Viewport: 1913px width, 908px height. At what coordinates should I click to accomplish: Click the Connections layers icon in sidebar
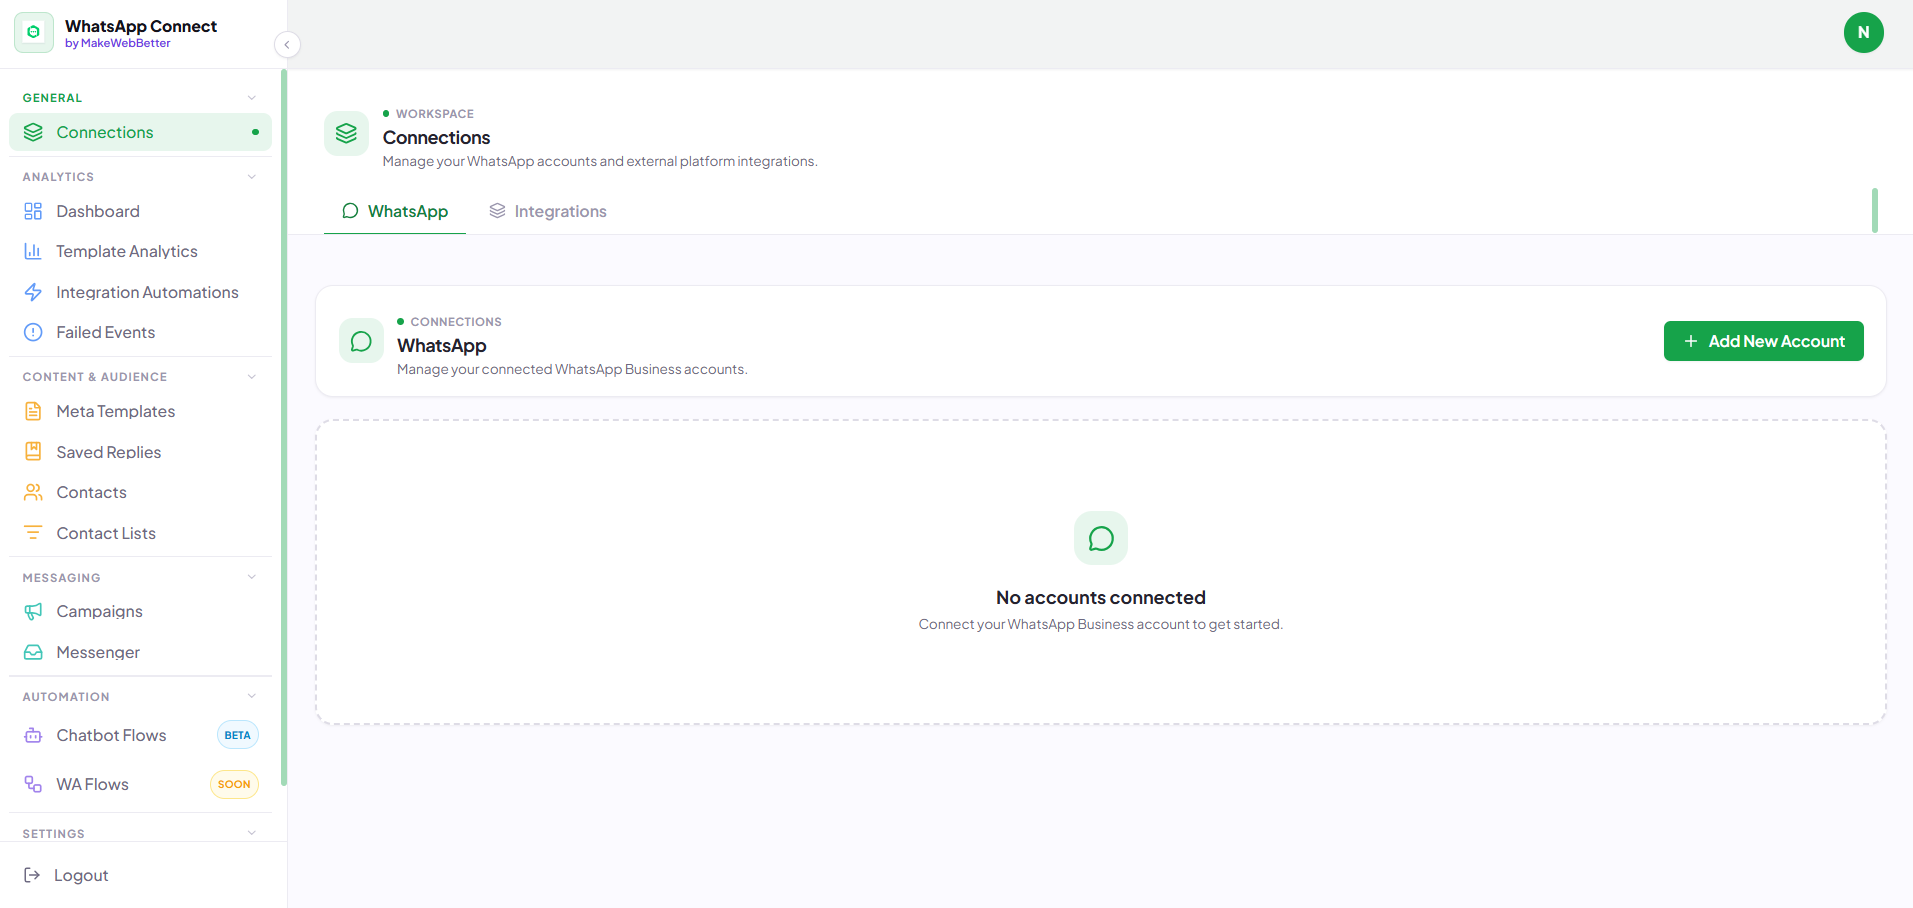click(x=33, y=132)
